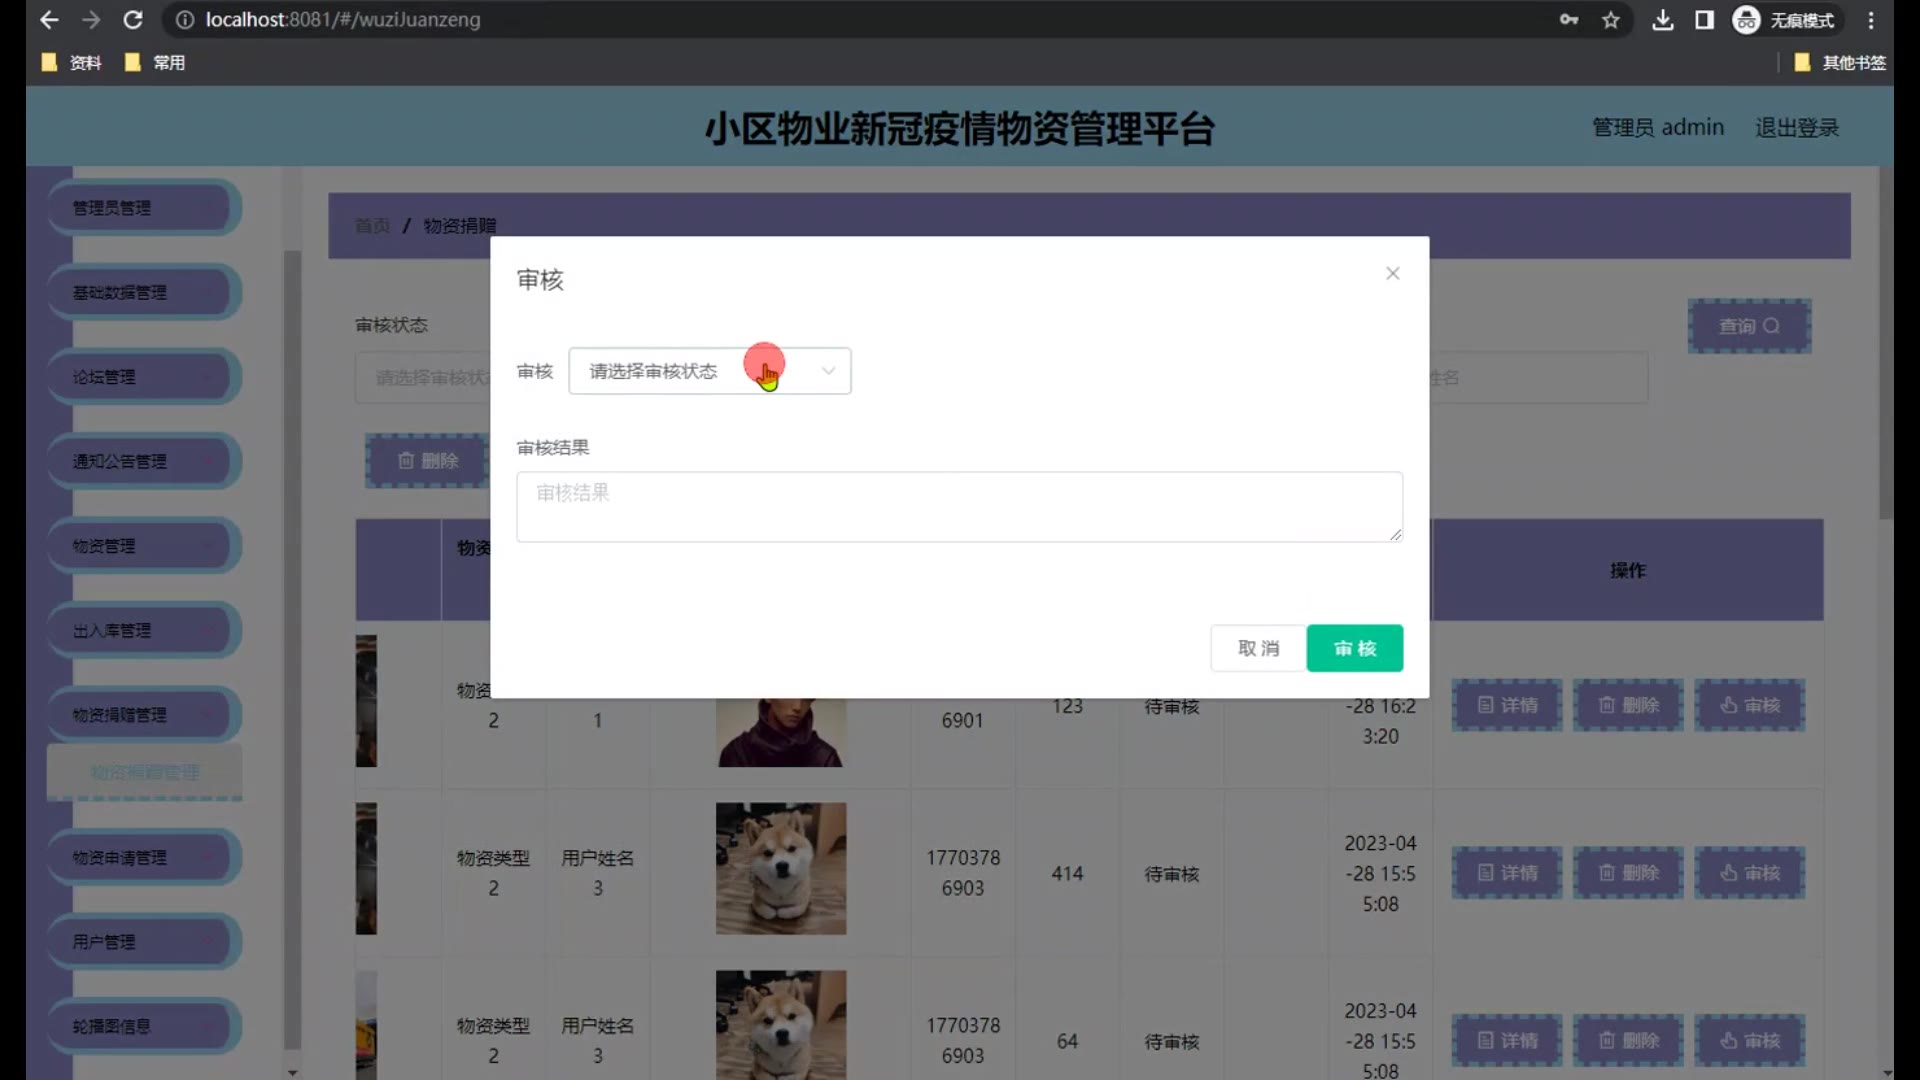Click the chevron arrow of the 审核 select box
1920x1080 pixels.
pyautogui.click(x=828, y=371)
